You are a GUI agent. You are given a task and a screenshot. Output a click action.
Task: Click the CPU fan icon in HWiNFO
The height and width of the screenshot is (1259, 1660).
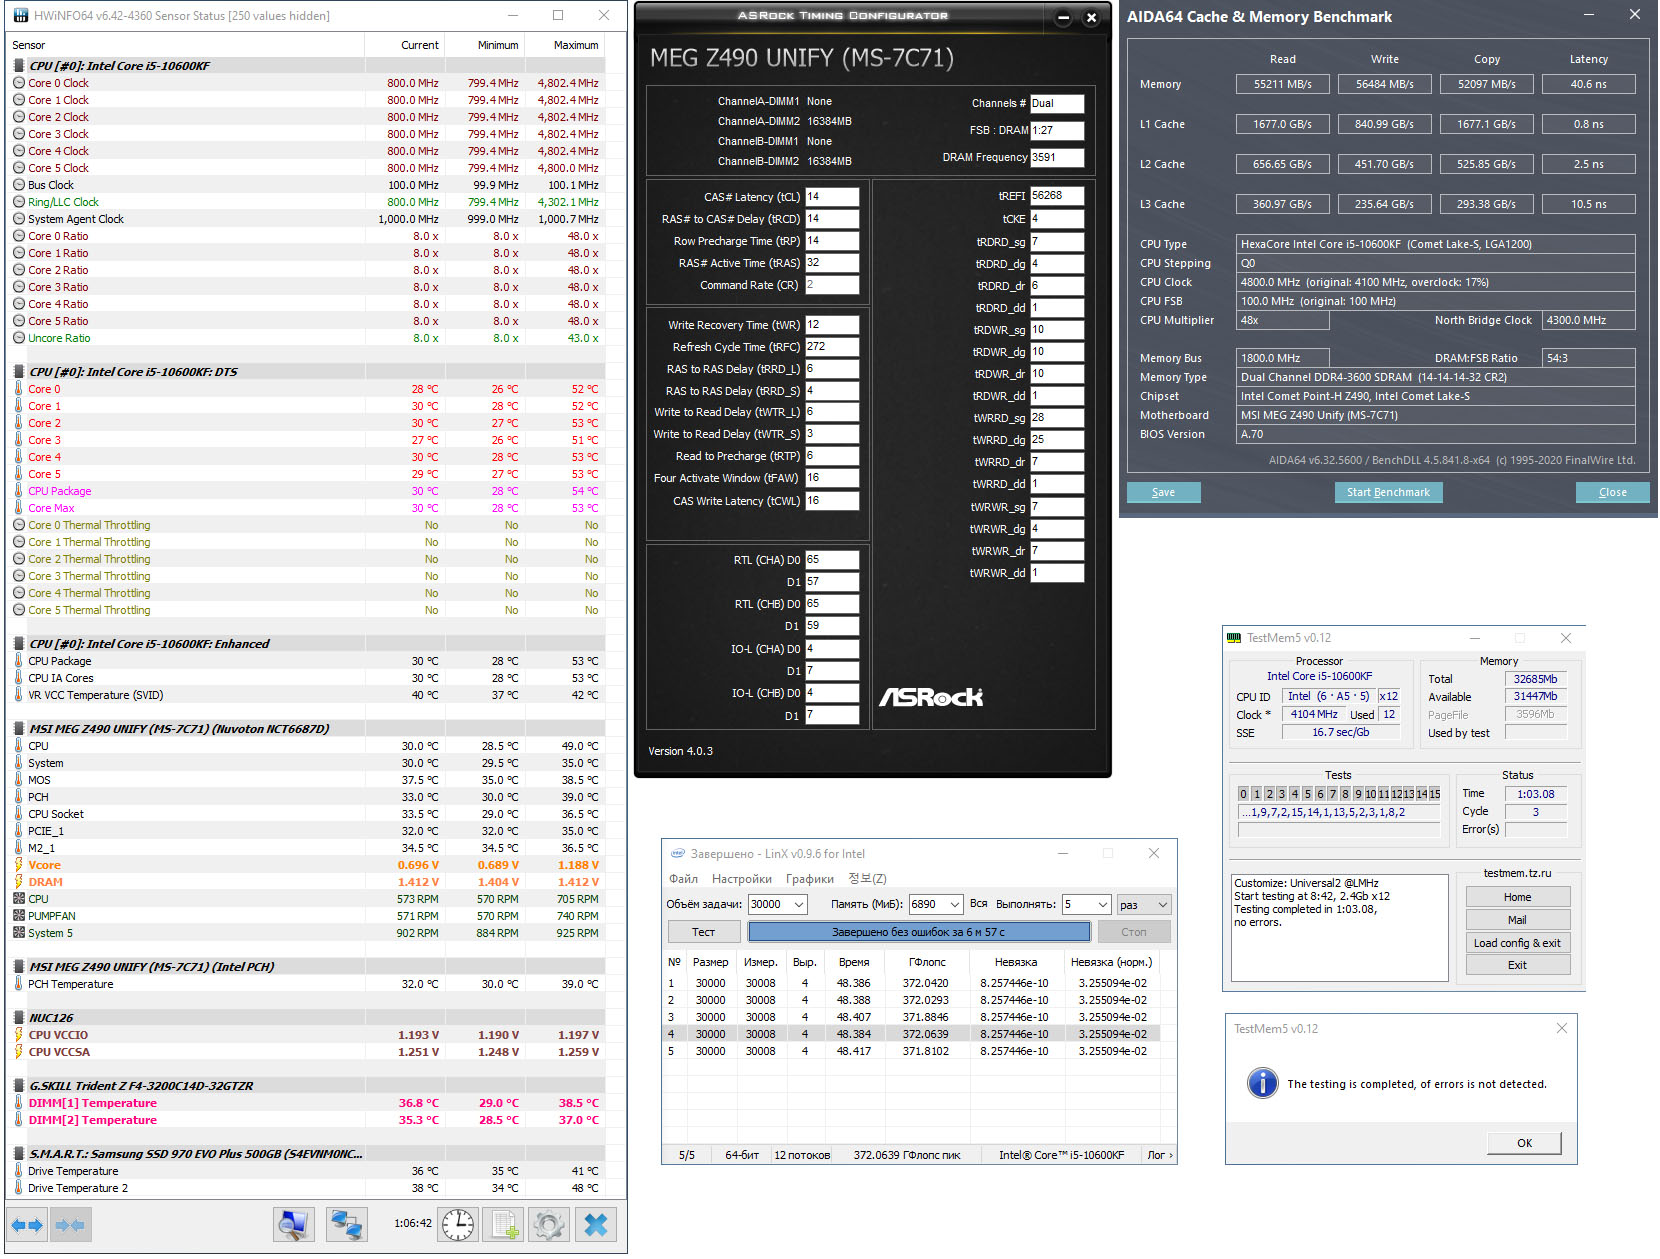[19, 899]
